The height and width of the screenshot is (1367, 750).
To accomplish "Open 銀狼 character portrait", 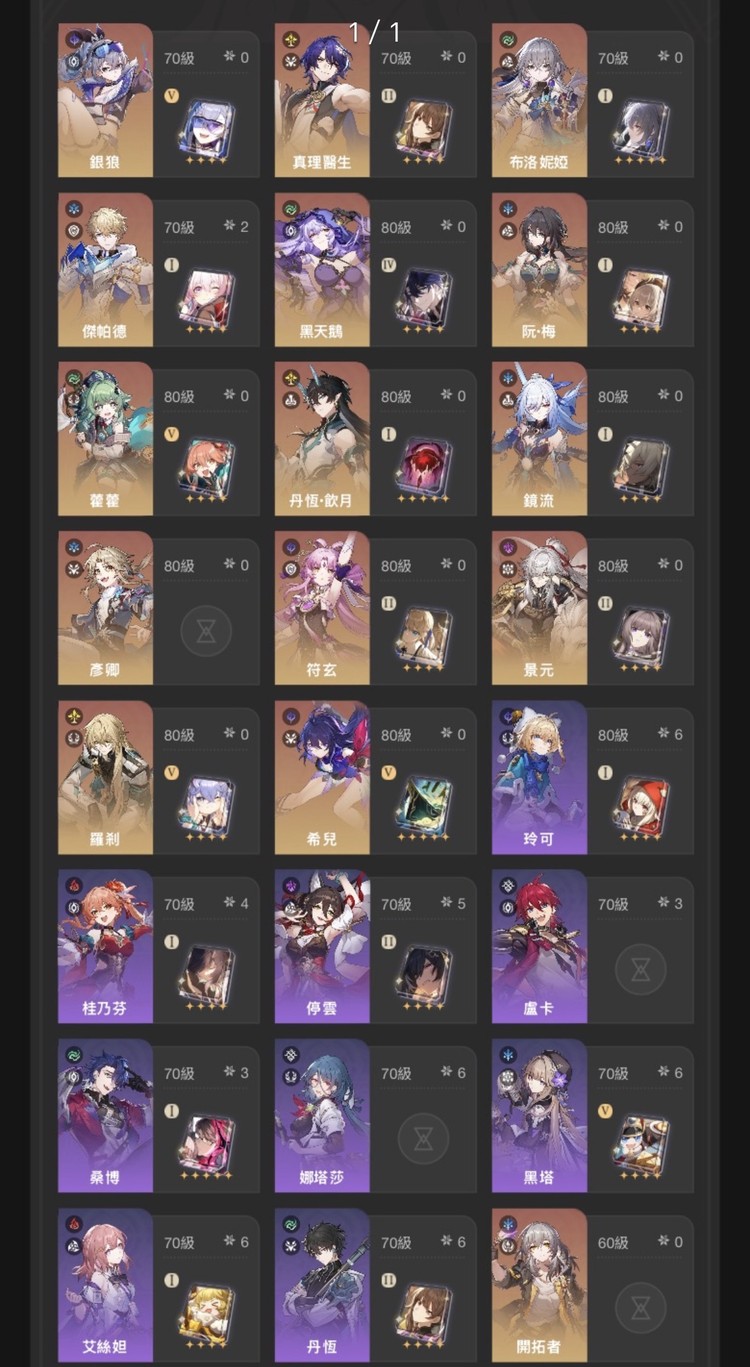I will [105, 100].
